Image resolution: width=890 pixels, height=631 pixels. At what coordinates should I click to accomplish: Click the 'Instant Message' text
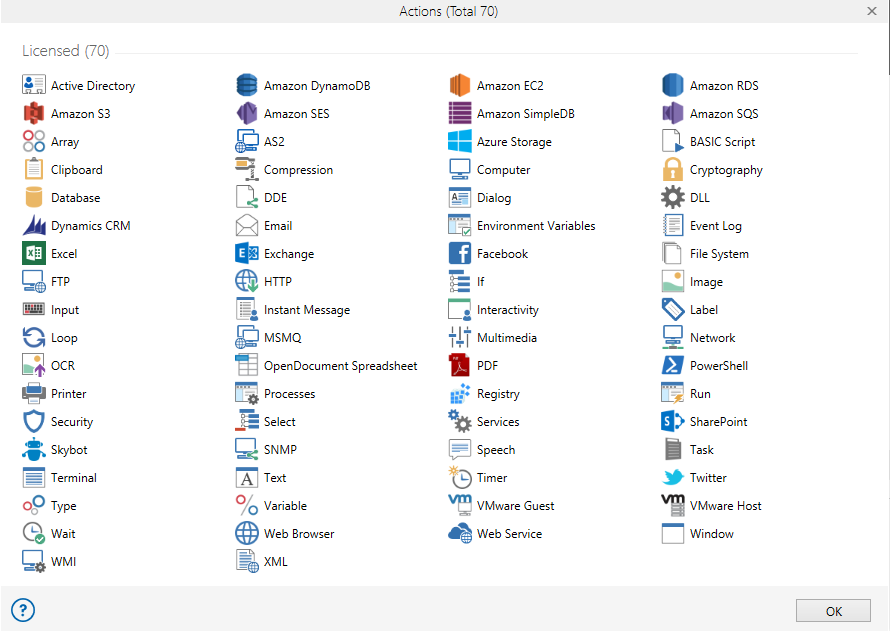coord(307,310)
